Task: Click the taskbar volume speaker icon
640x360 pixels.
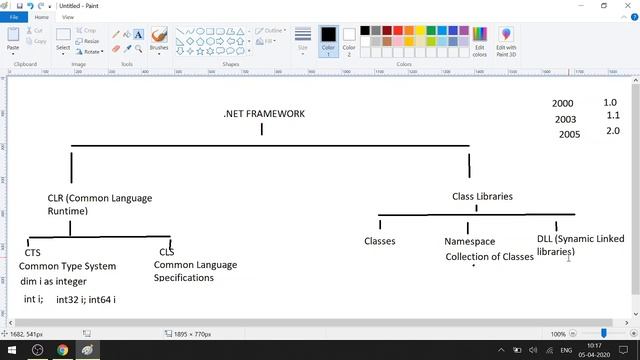Action: pos(533,350)
